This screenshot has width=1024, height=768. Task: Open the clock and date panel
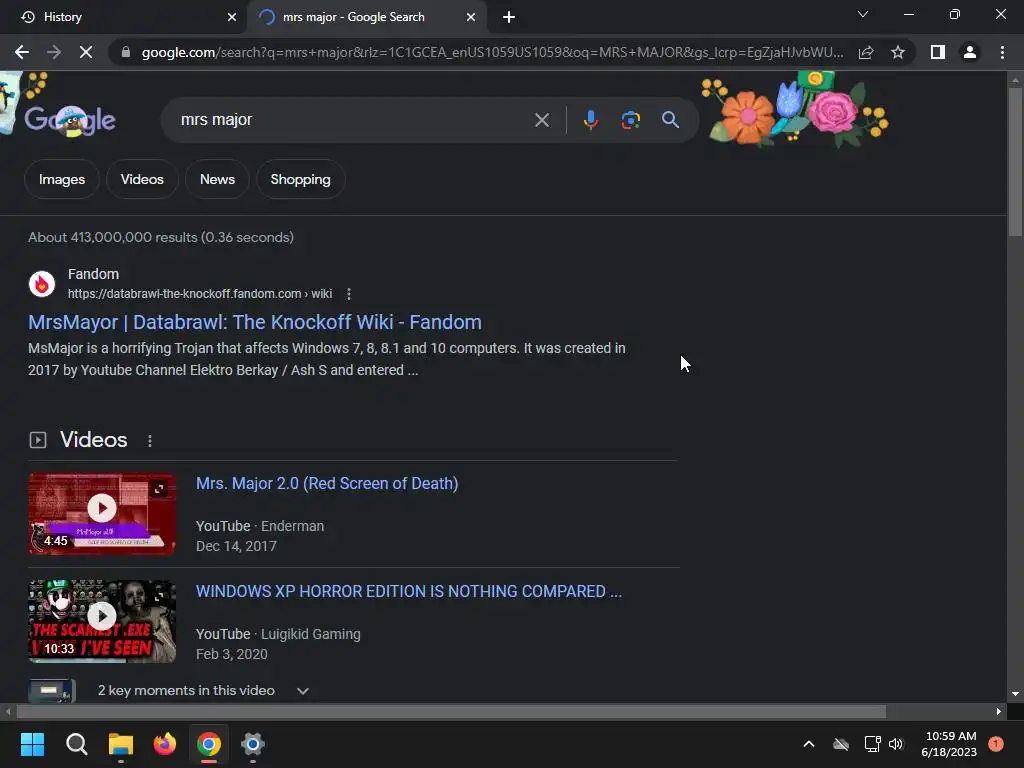tap(949, 744)
